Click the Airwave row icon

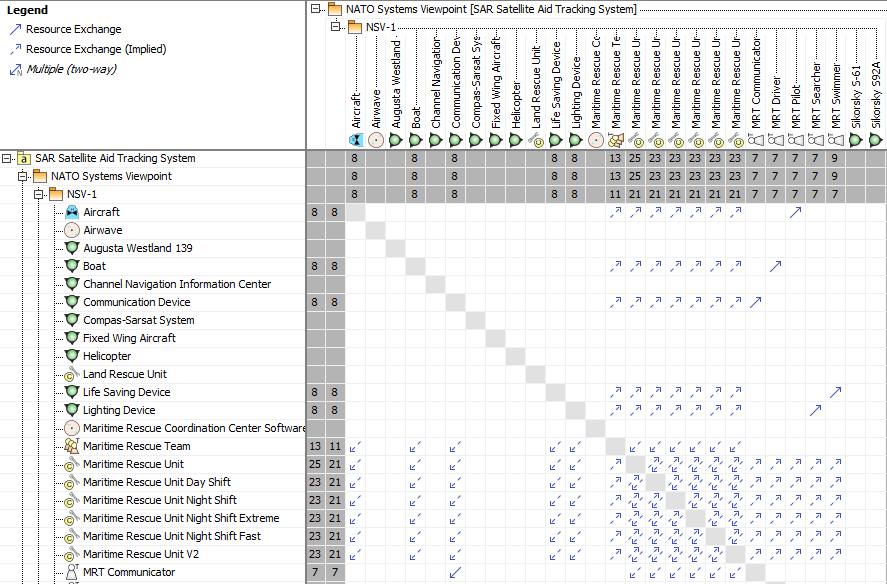click(72, 230)
